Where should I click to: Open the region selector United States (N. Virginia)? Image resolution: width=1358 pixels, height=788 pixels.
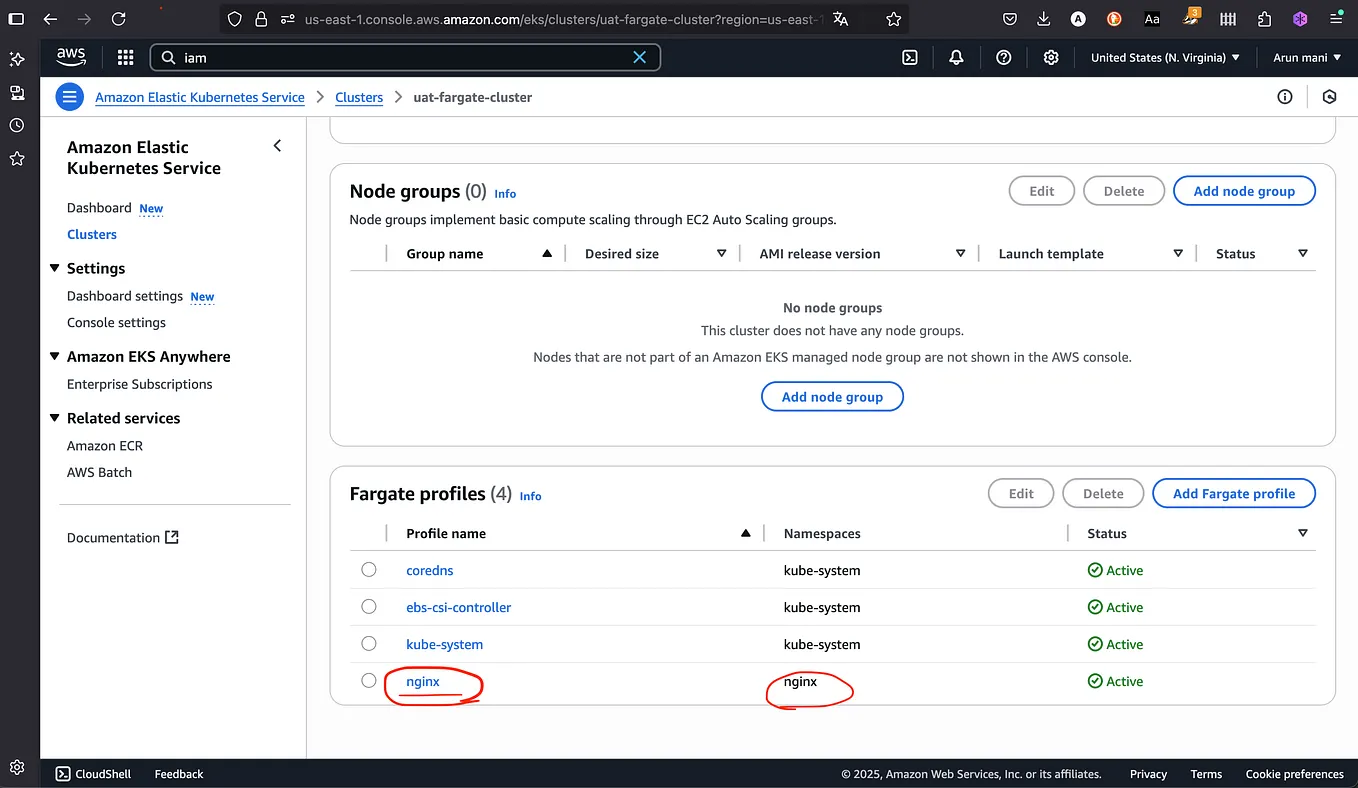pyautogui.click(x=1164, y=57)
